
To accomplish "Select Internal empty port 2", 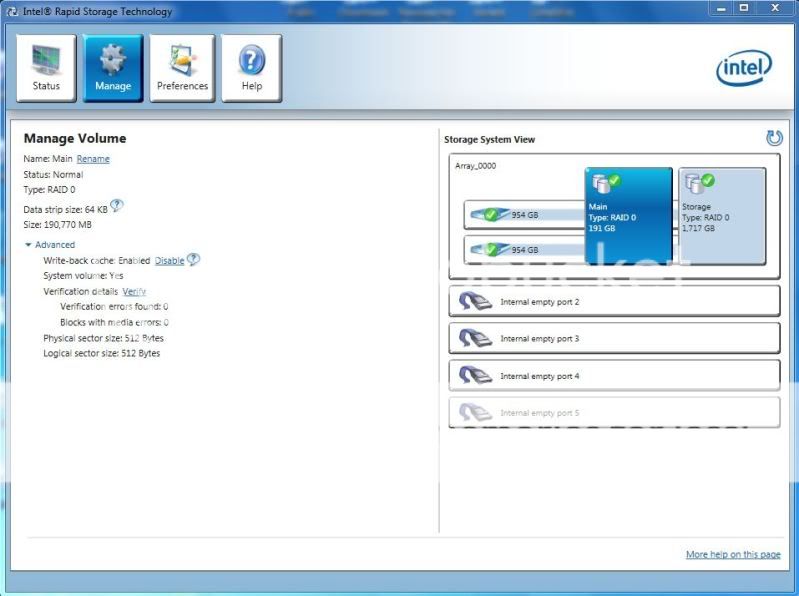I will (614, 301).
